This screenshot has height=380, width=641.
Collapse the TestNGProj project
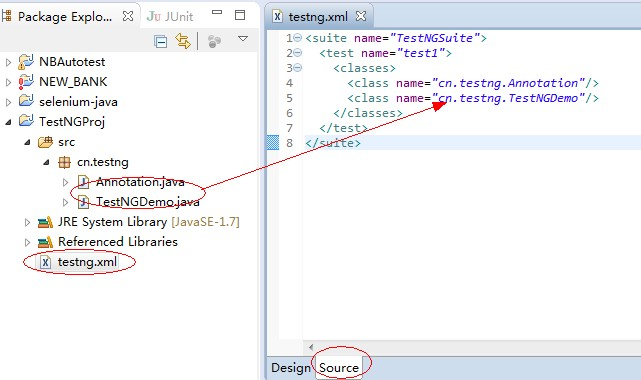(8, 122)
